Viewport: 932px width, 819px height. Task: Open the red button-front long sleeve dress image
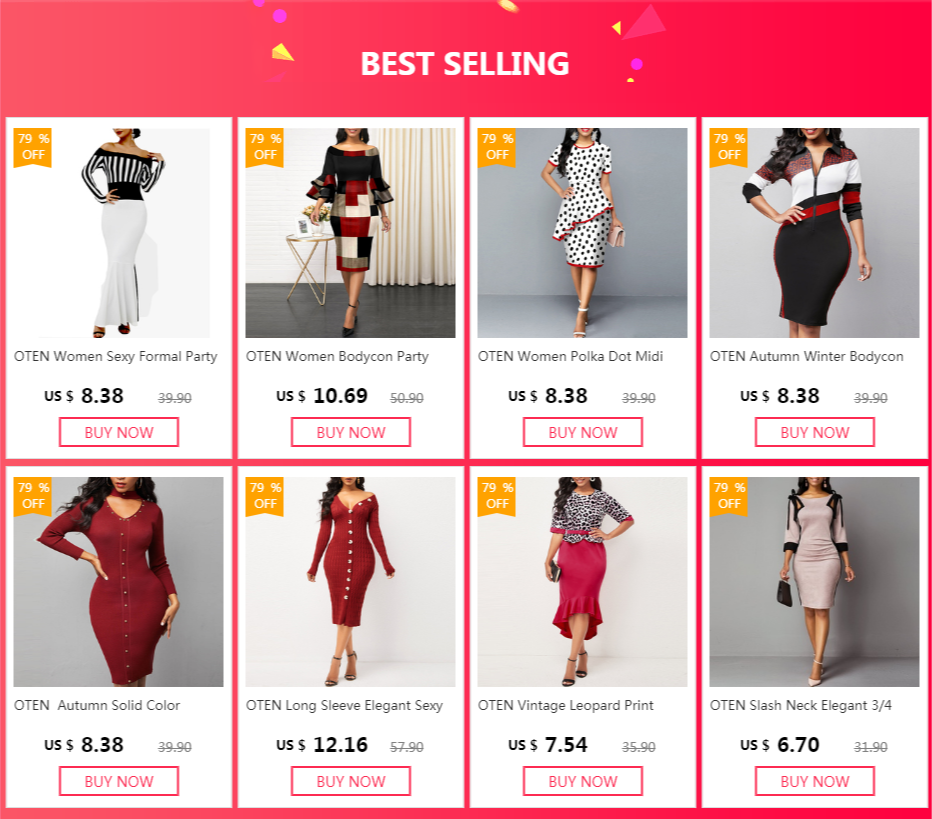pos(350,582)
